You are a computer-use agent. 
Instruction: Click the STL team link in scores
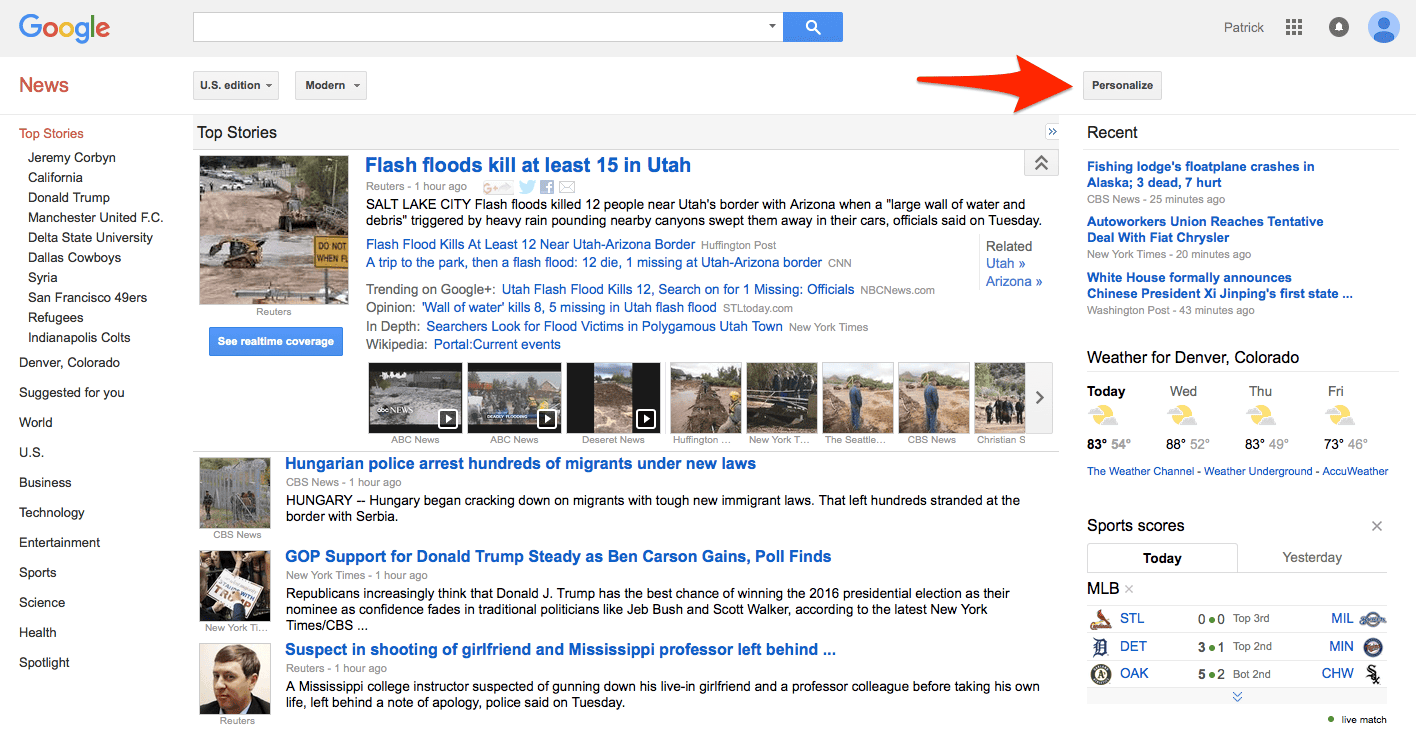tap(1132, 619)
